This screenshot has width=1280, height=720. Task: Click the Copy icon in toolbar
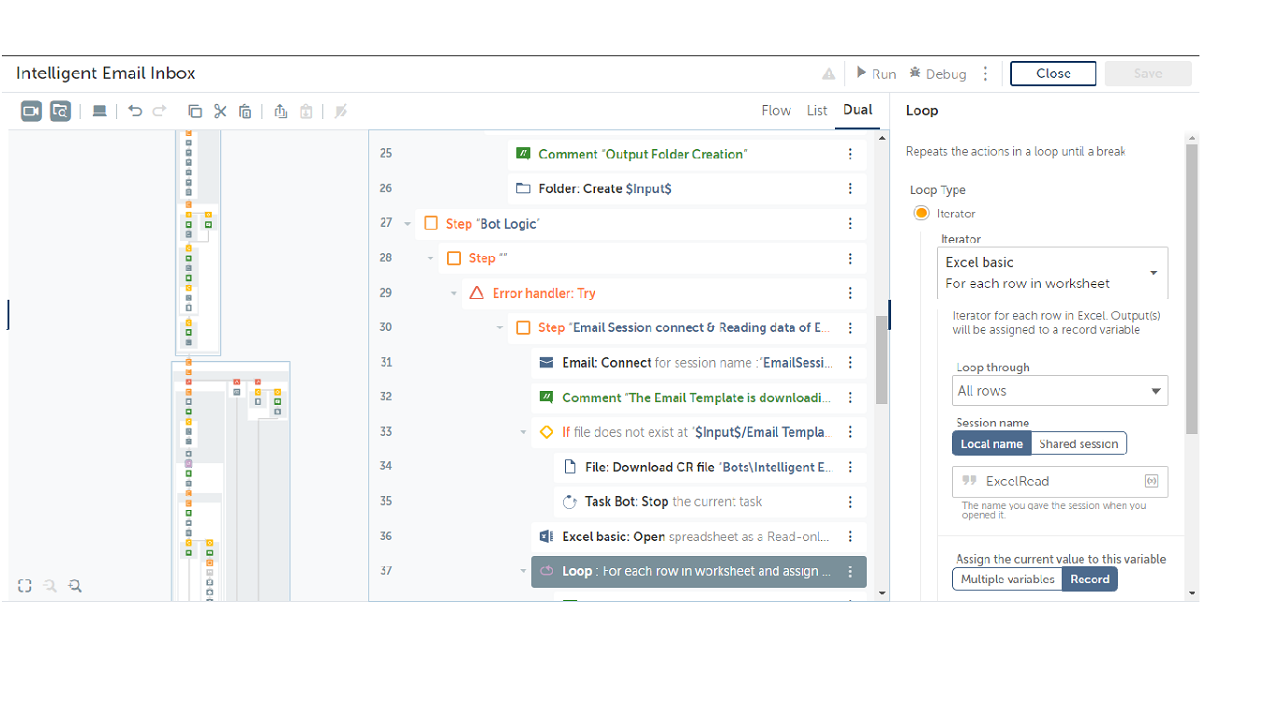click(x=195, y=111)
